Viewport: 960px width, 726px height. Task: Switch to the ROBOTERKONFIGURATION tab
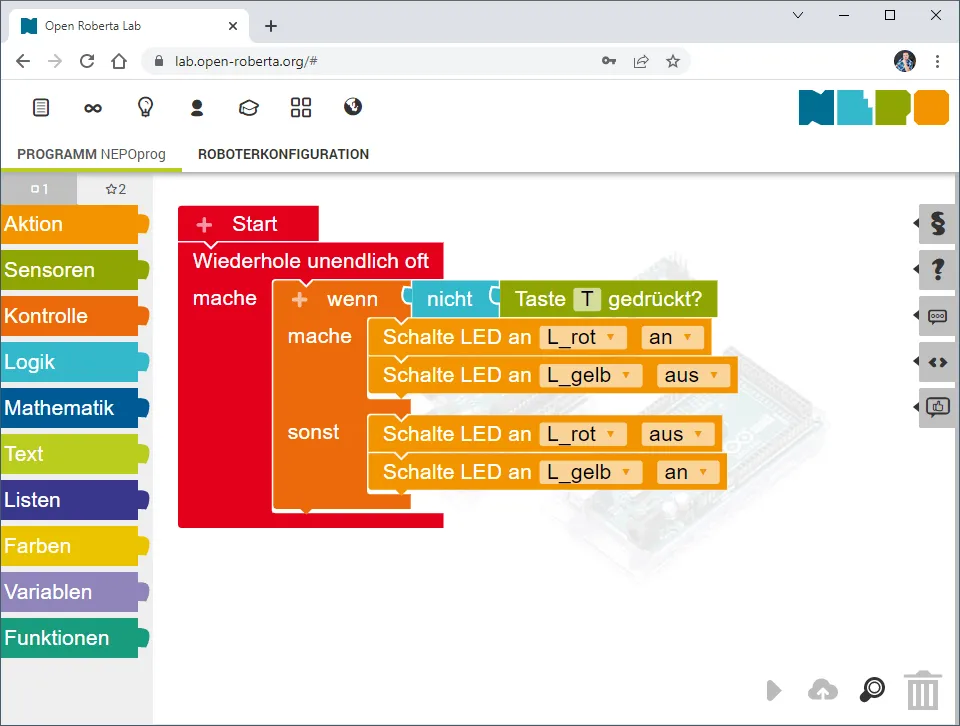[284, 154]
